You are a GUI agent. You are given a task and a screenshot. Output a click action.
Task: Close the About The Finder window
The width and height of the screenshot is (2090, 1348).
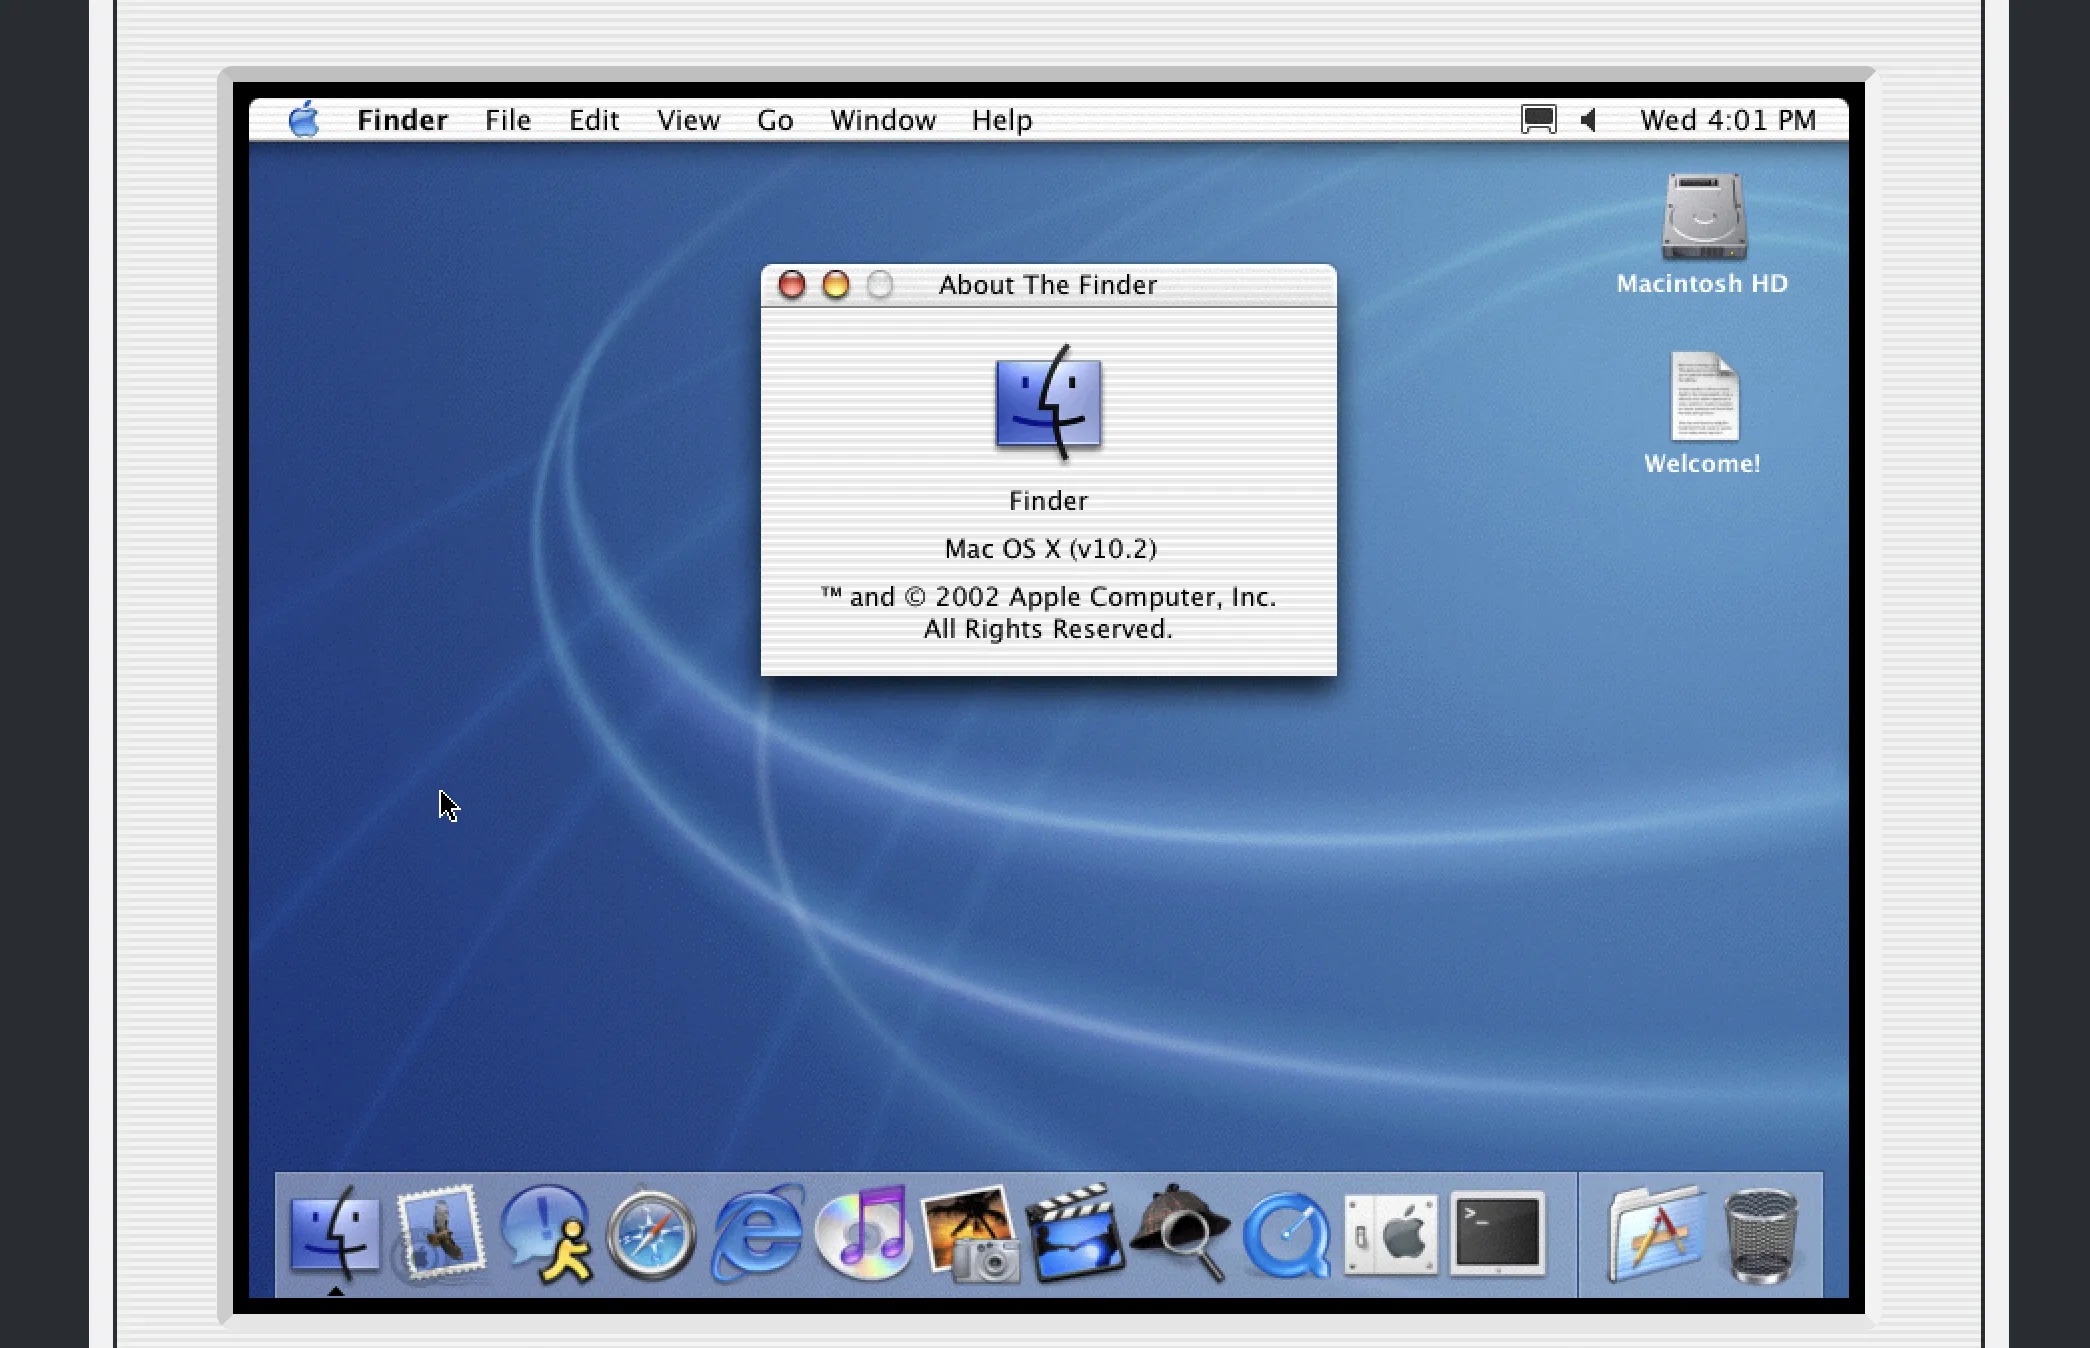tap(791, 285)
